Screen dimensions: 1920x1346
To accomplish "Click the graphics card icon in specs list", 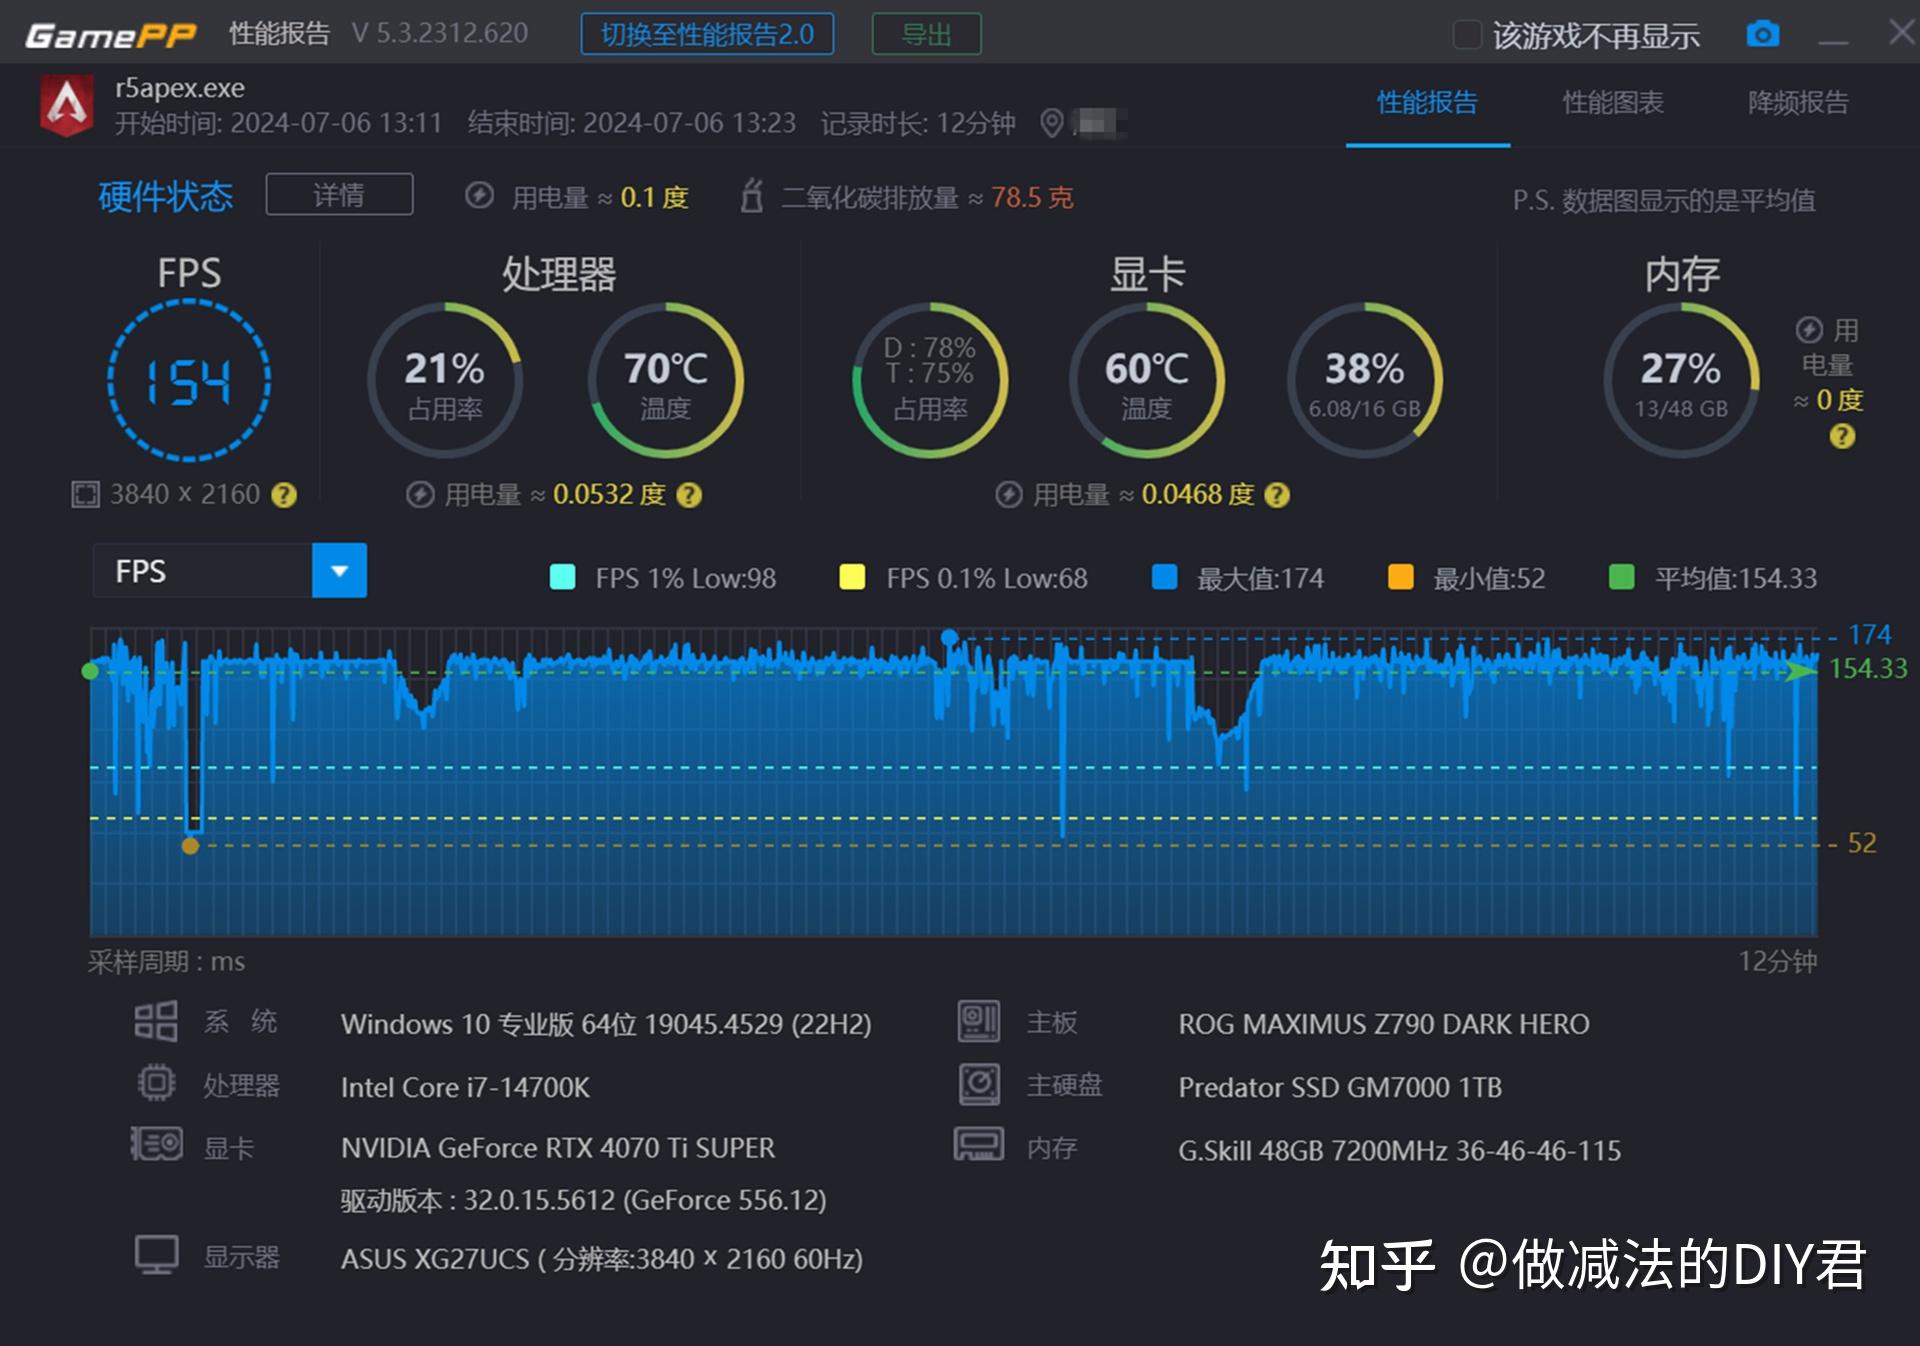I will (156, 1144).
